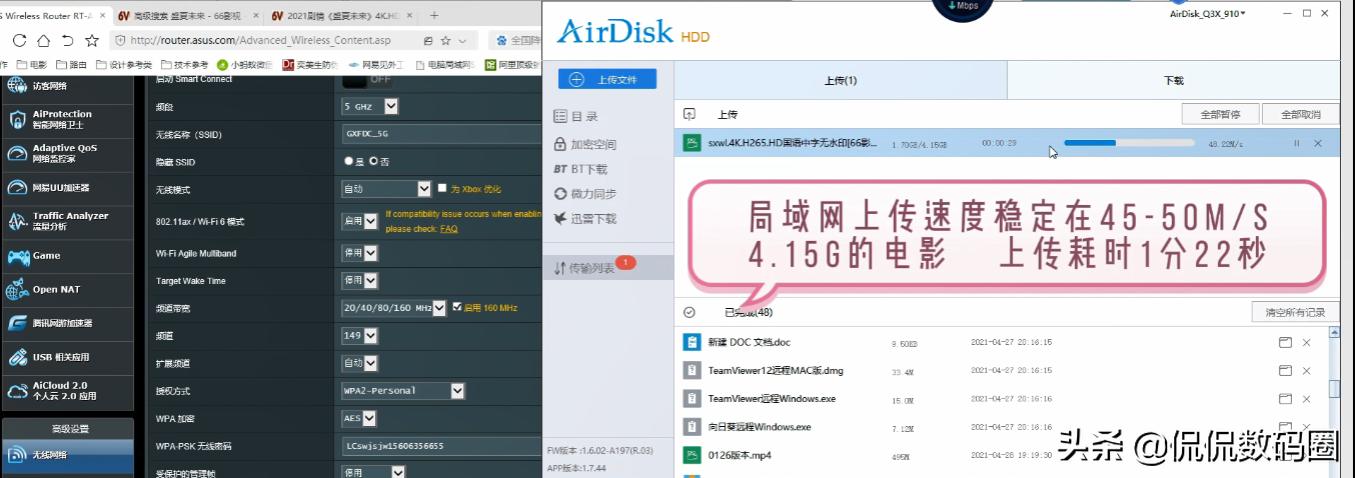Open folder of 新建 DOC 文档.doc record
Viewport: 1355px width, 478px height.
pos(1285,342)
